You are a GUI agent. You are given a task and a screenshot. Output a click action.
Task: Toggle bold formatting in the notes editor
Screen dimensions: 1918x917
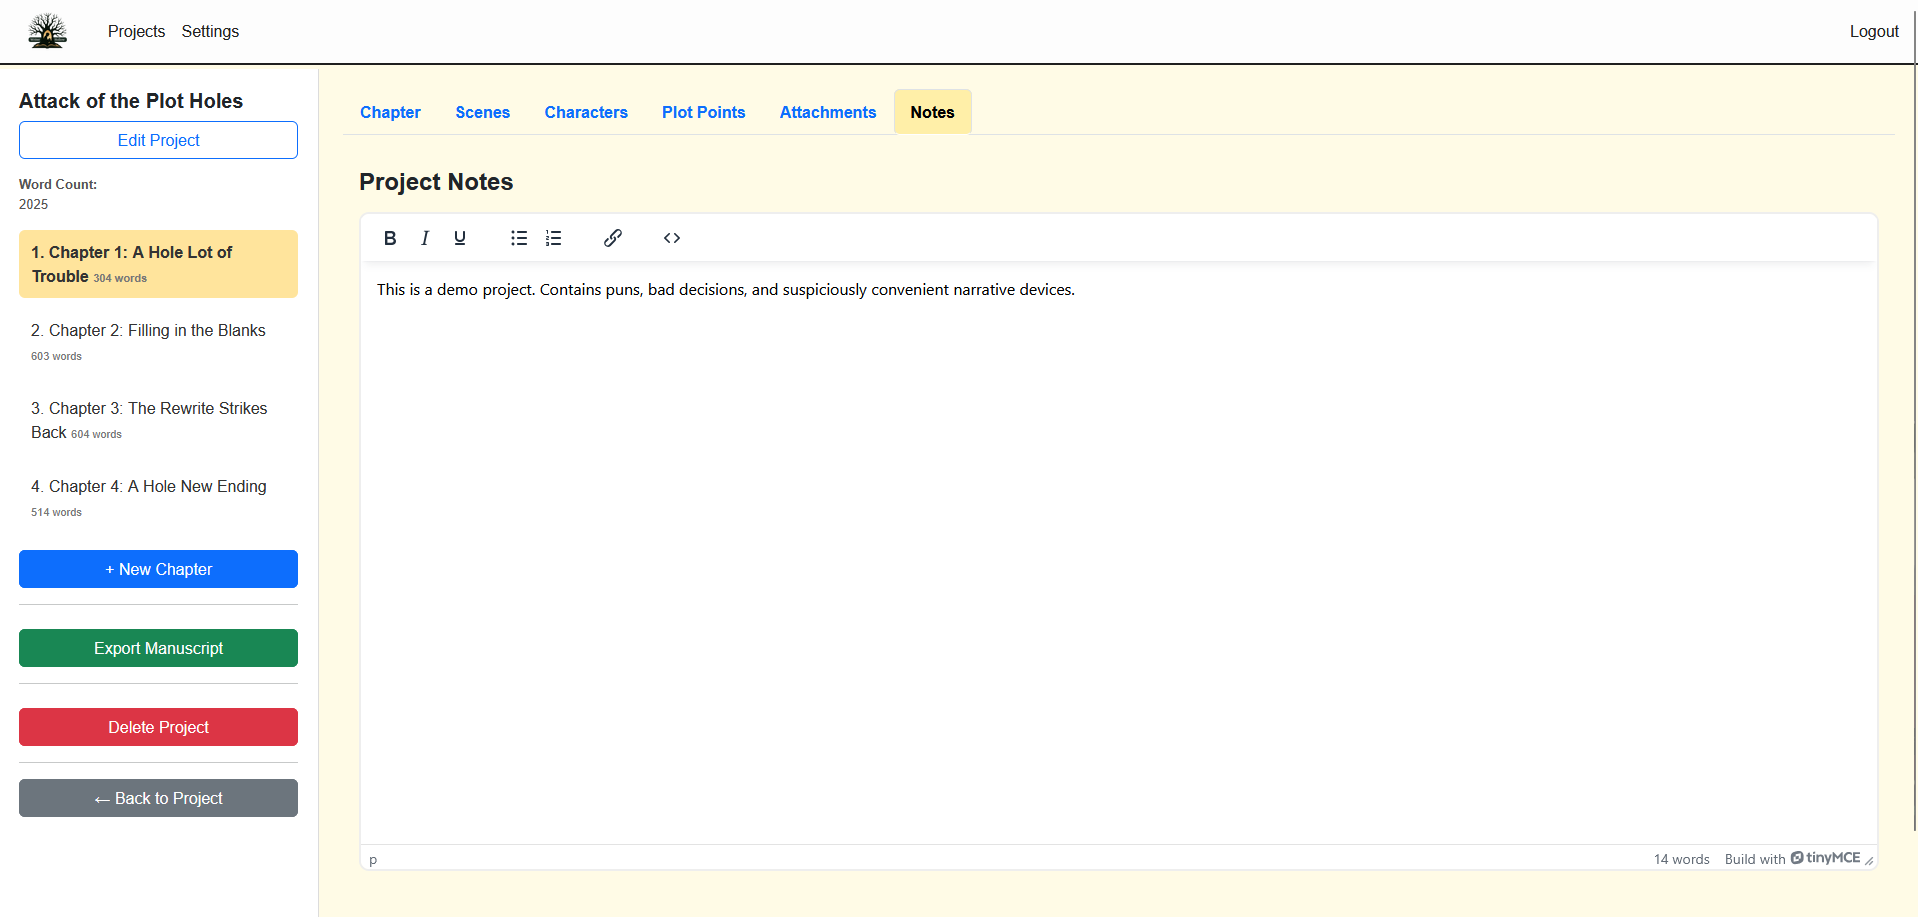click(390, 238)
